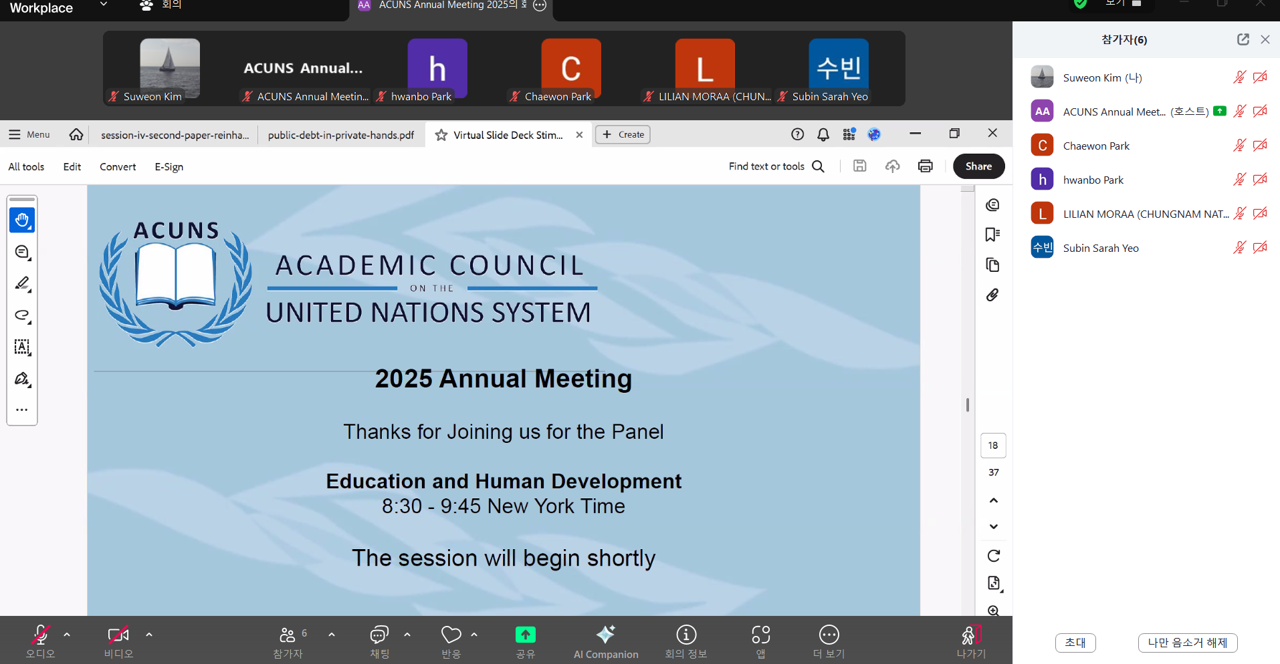Click the 초대 invite button
This screenshot has width=1280, height=664.
1075,643
